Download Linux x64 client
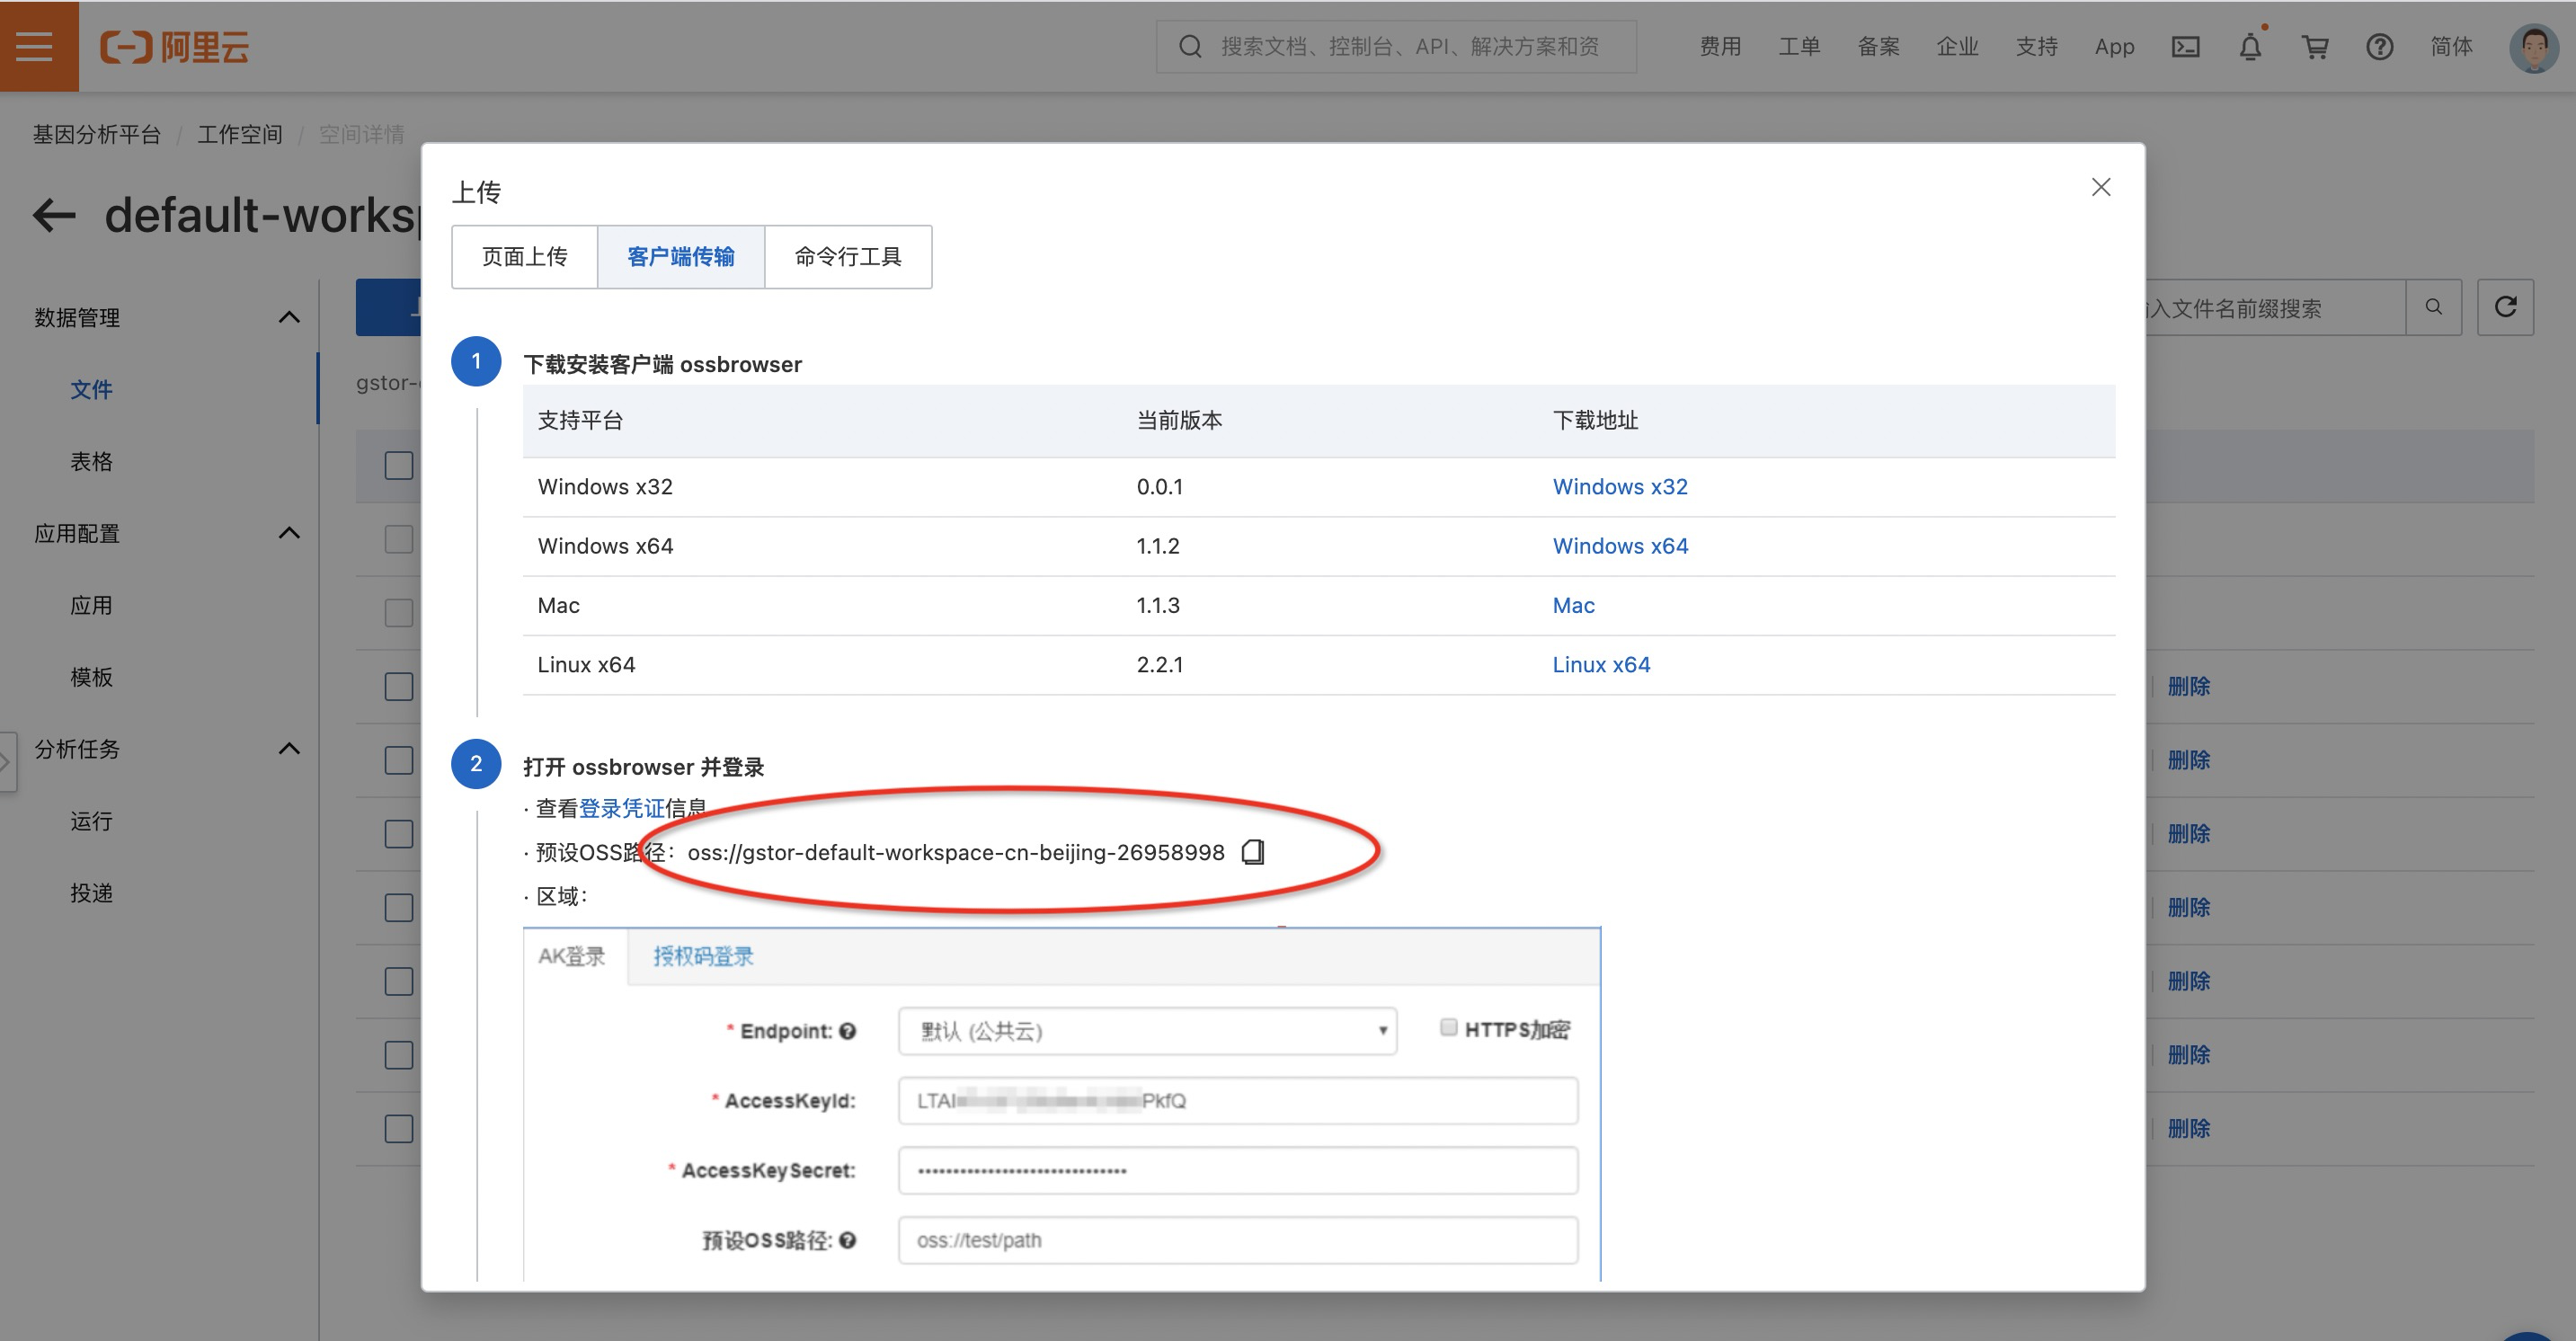Image resolution: width=2576 pixels, height=1341 pixels. pyautogui.click(x=1601, y=665)
